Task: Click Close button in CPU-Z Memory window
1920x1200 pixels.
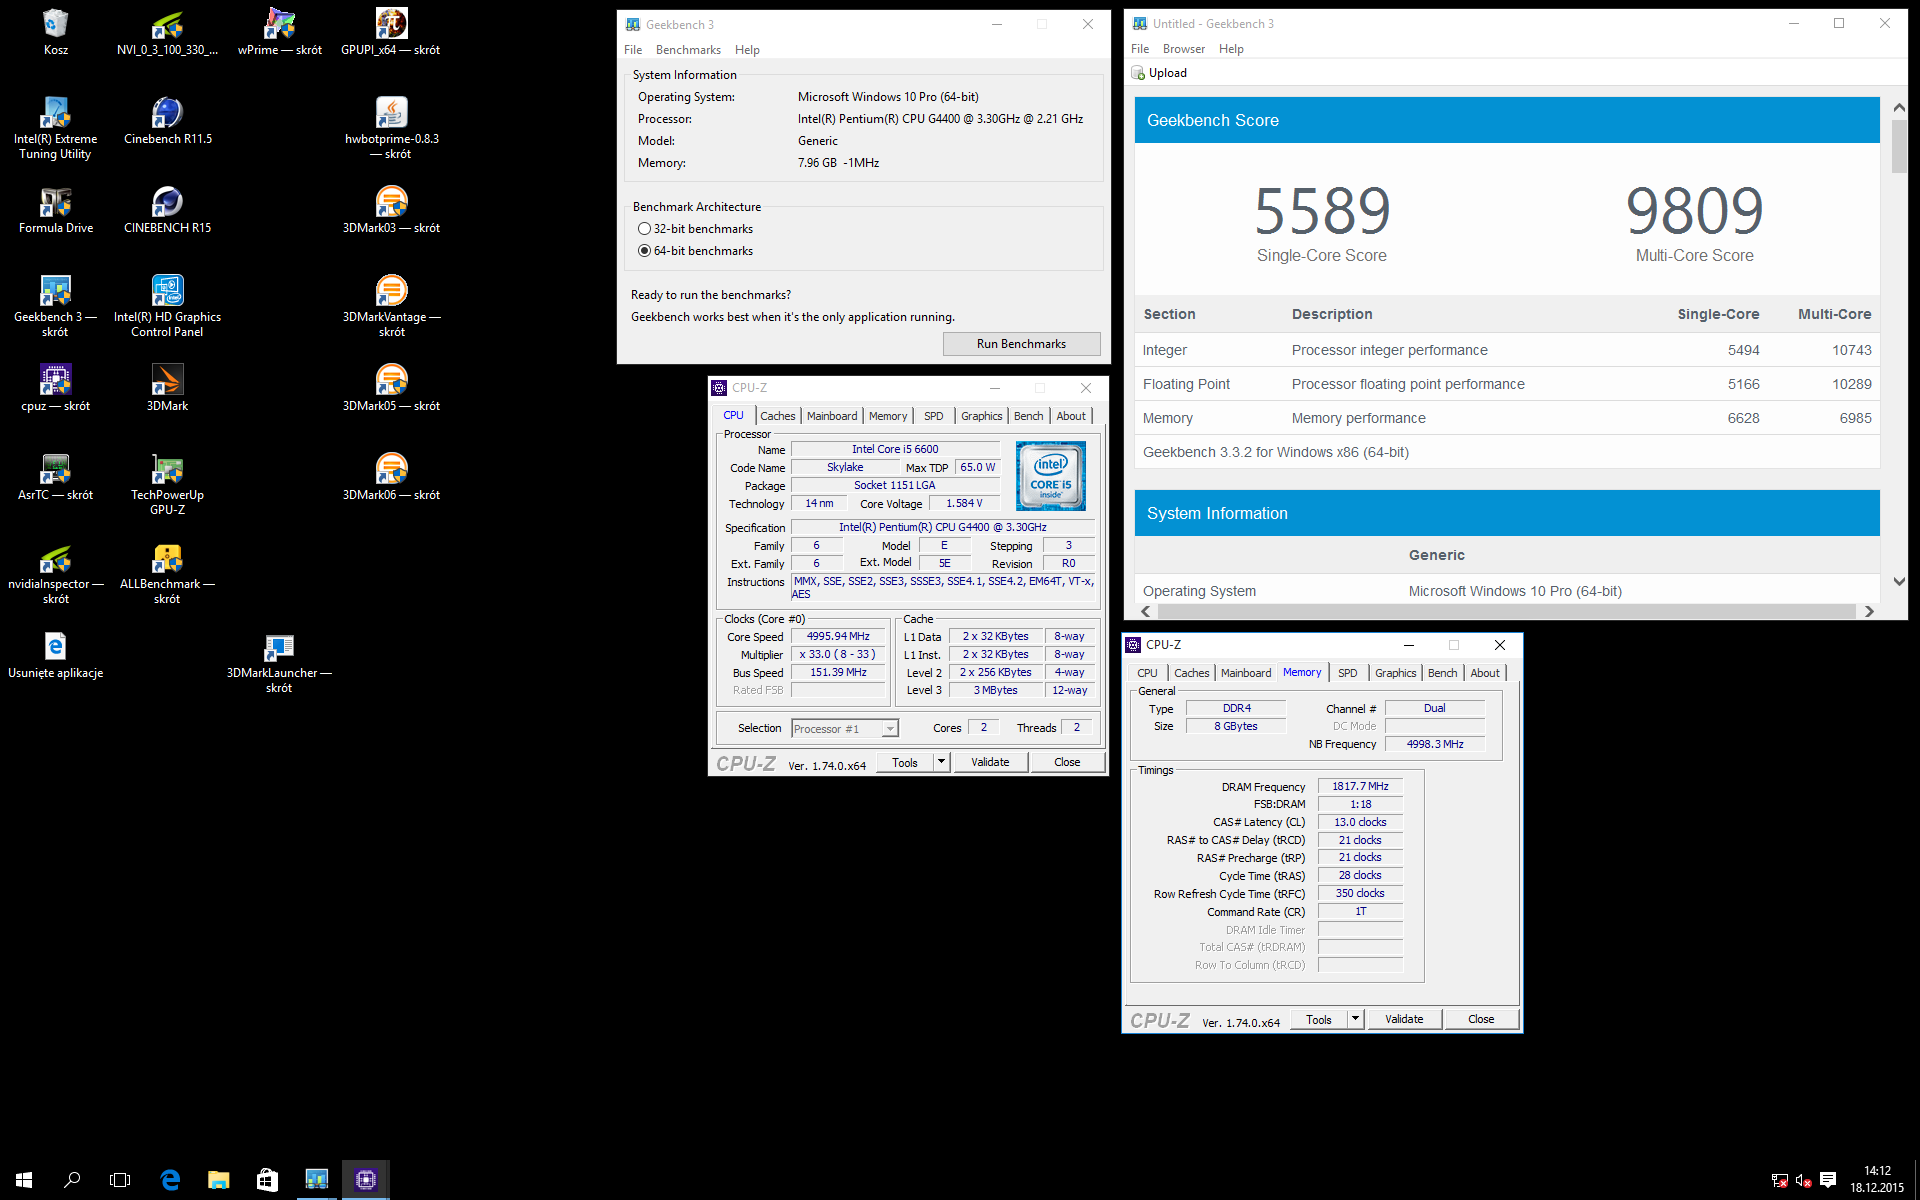Action: tap(1481, 1019)
